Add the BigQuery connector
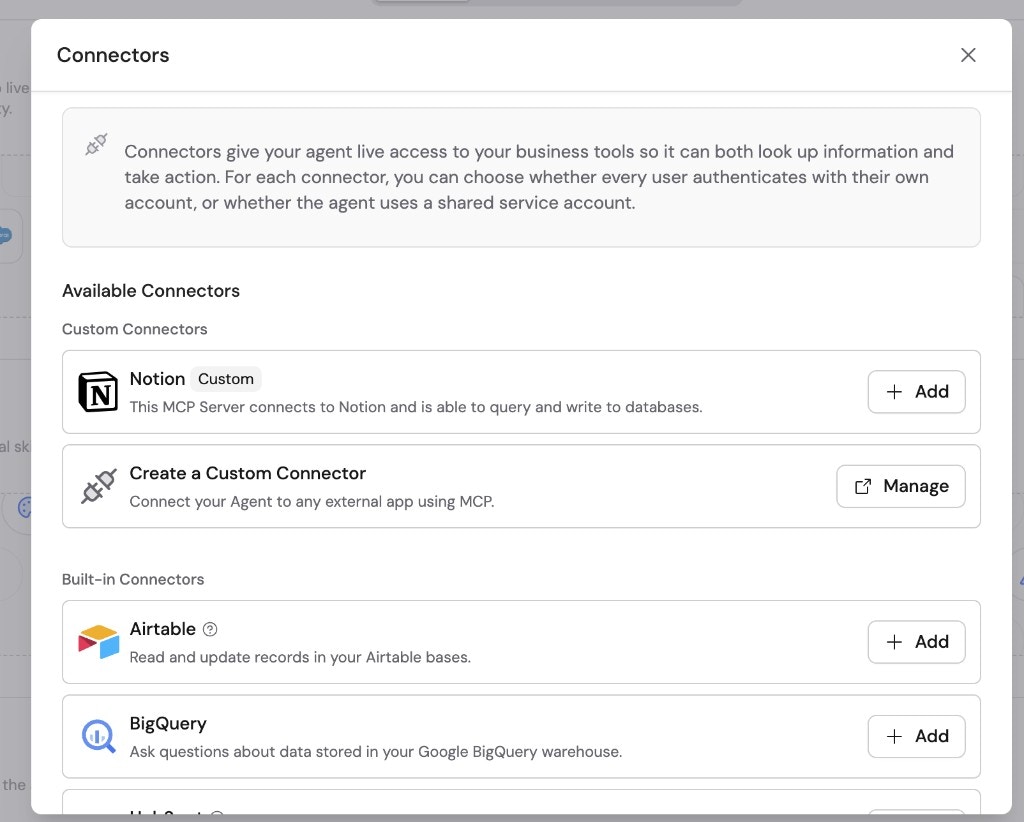This screenshot has height=822, width=1024. (x=916, y=736)
